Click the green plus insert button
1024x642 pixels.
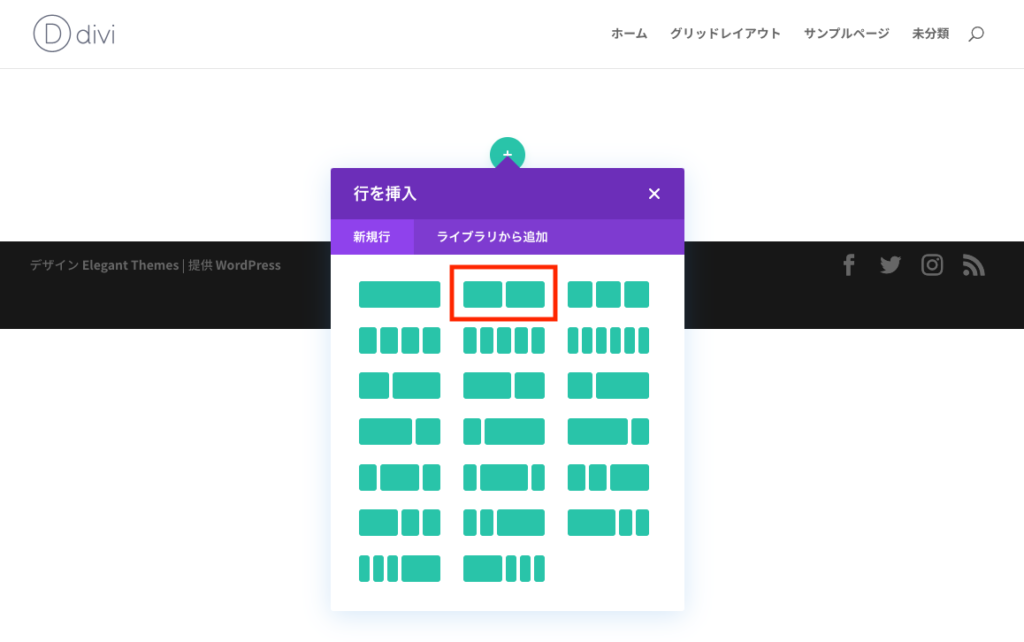[508, 152]
